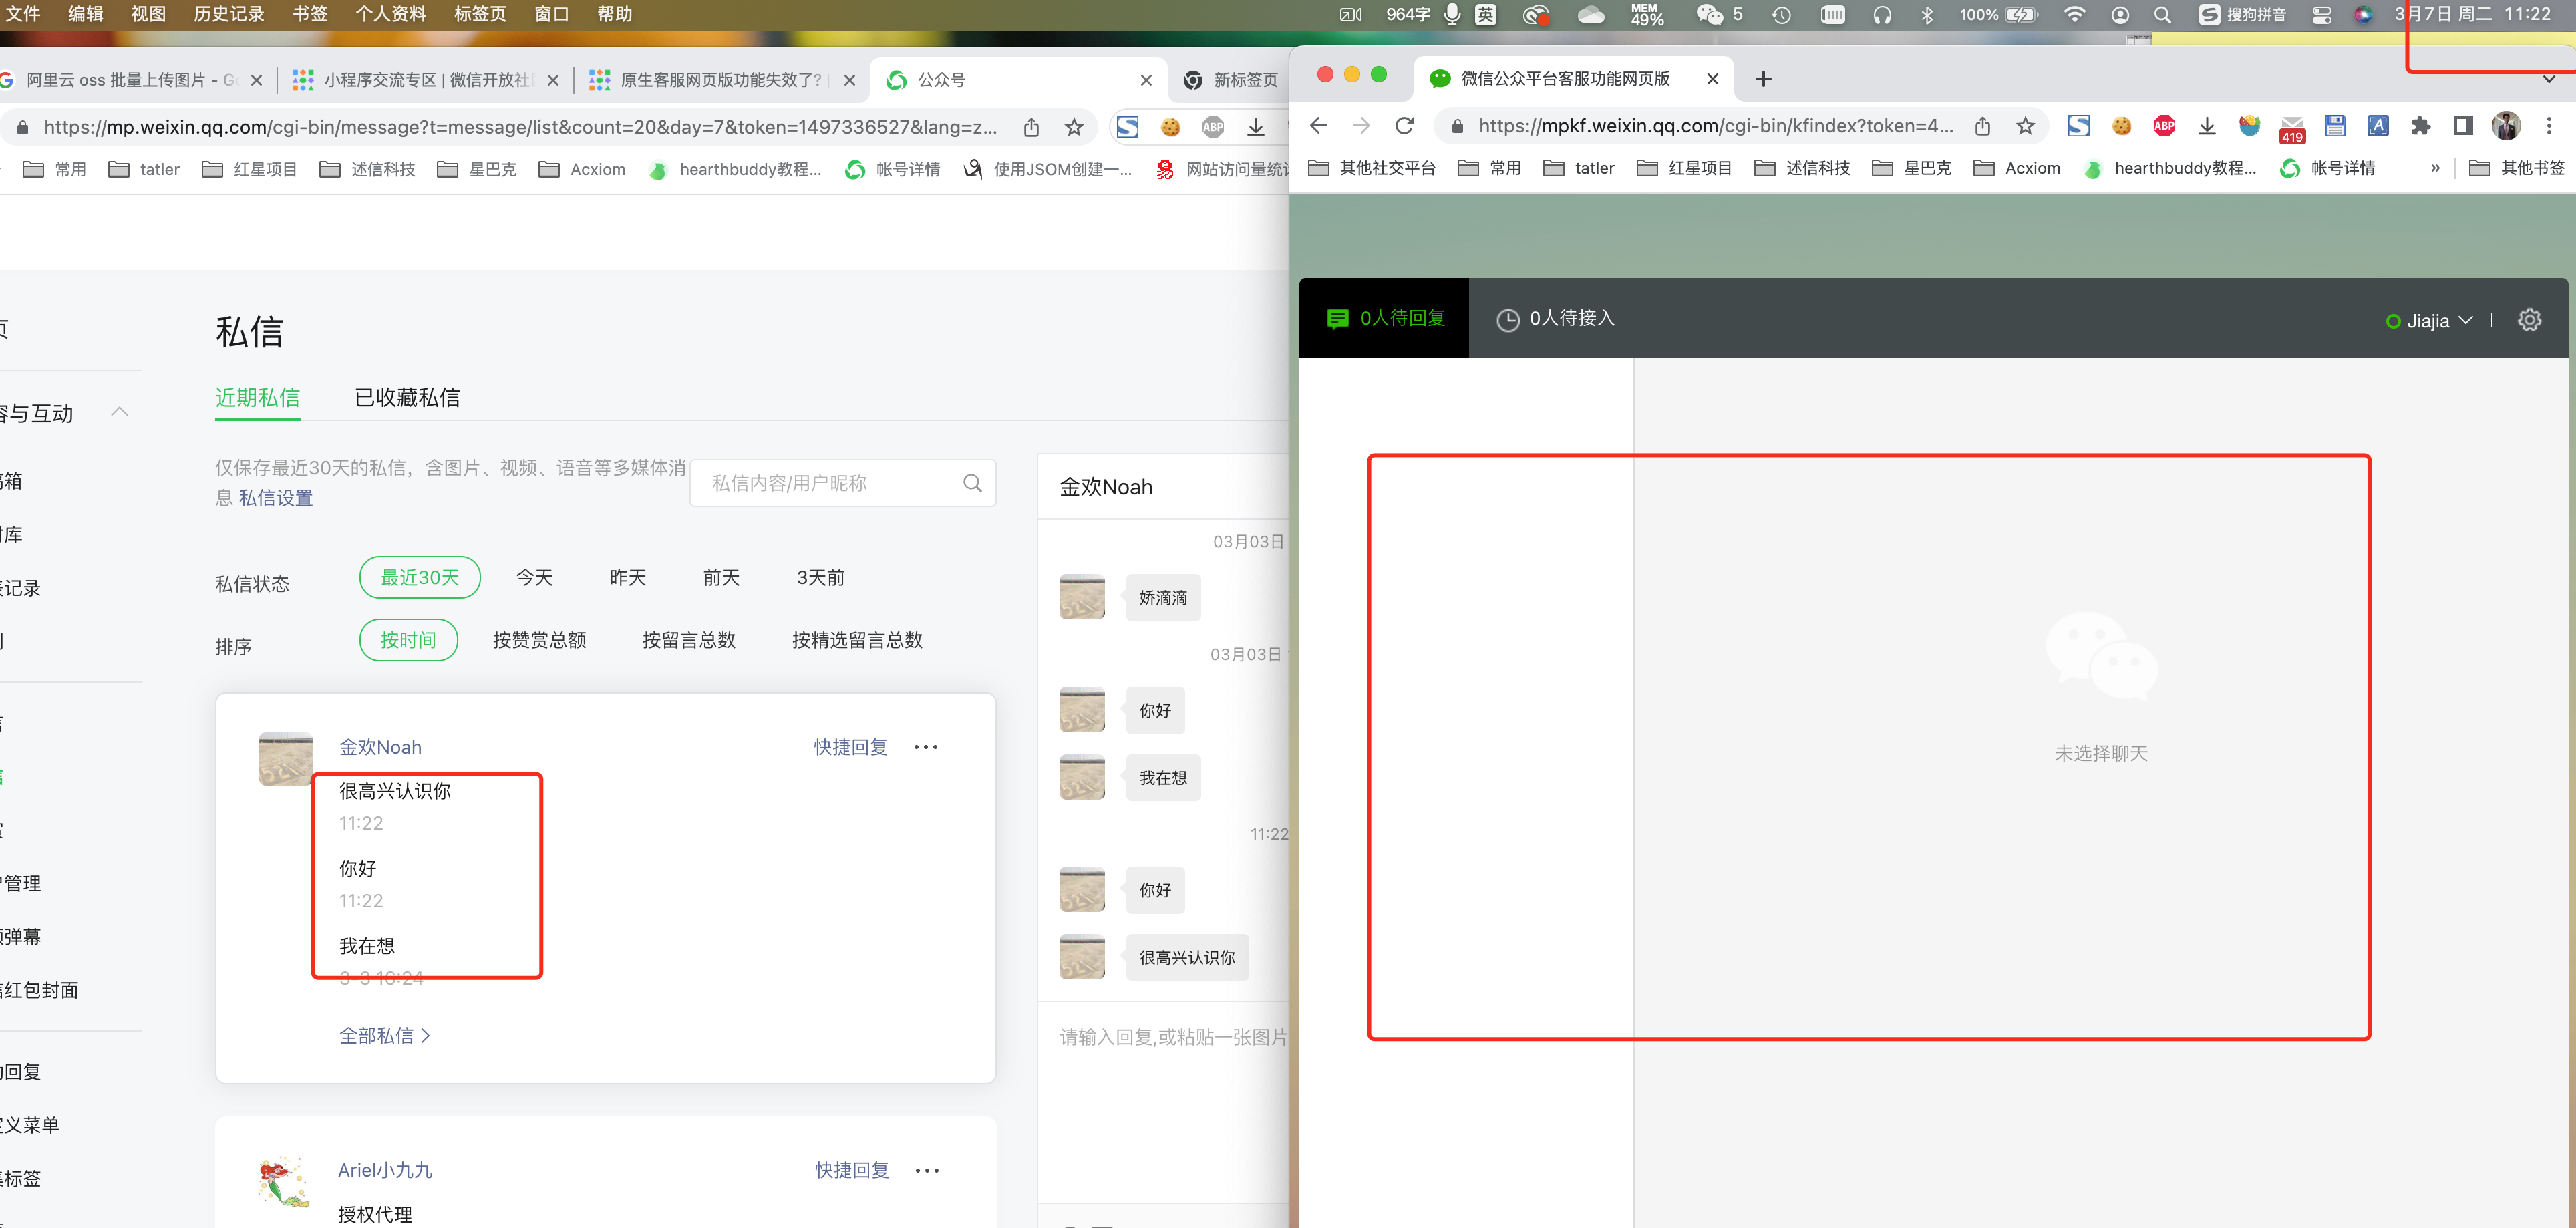Bookmark the mpkf.weixin.qq.com page with star
The image size is (2576, 1228).
(2025, 126)
